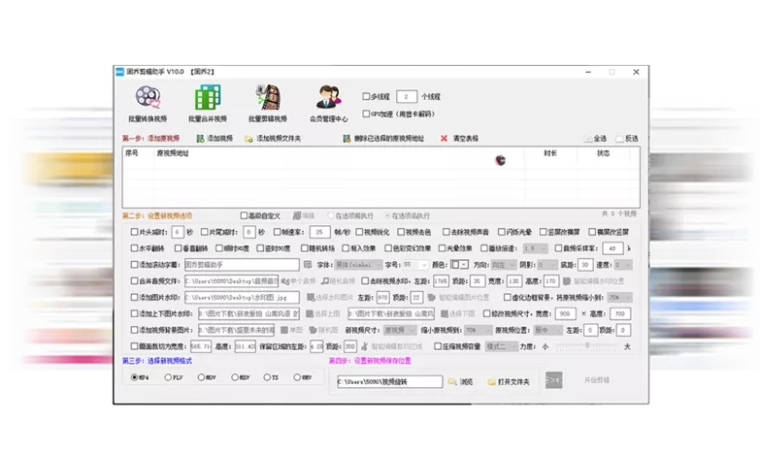The width and height of the screenshot is (760, 455).
Task: Click the 智能编辑水印位置 icon
Action: [x=567, y=281]
